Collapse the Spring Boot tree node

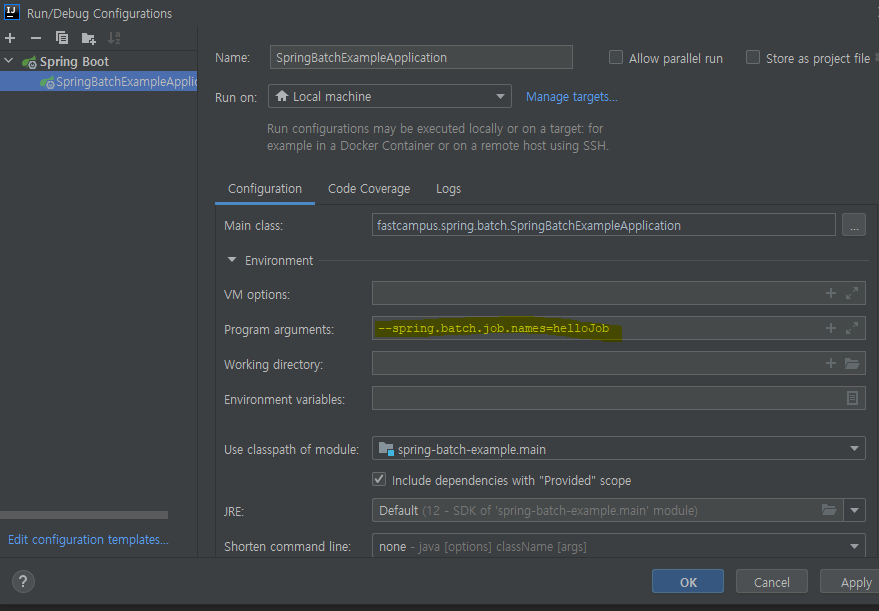coord(8,61)
